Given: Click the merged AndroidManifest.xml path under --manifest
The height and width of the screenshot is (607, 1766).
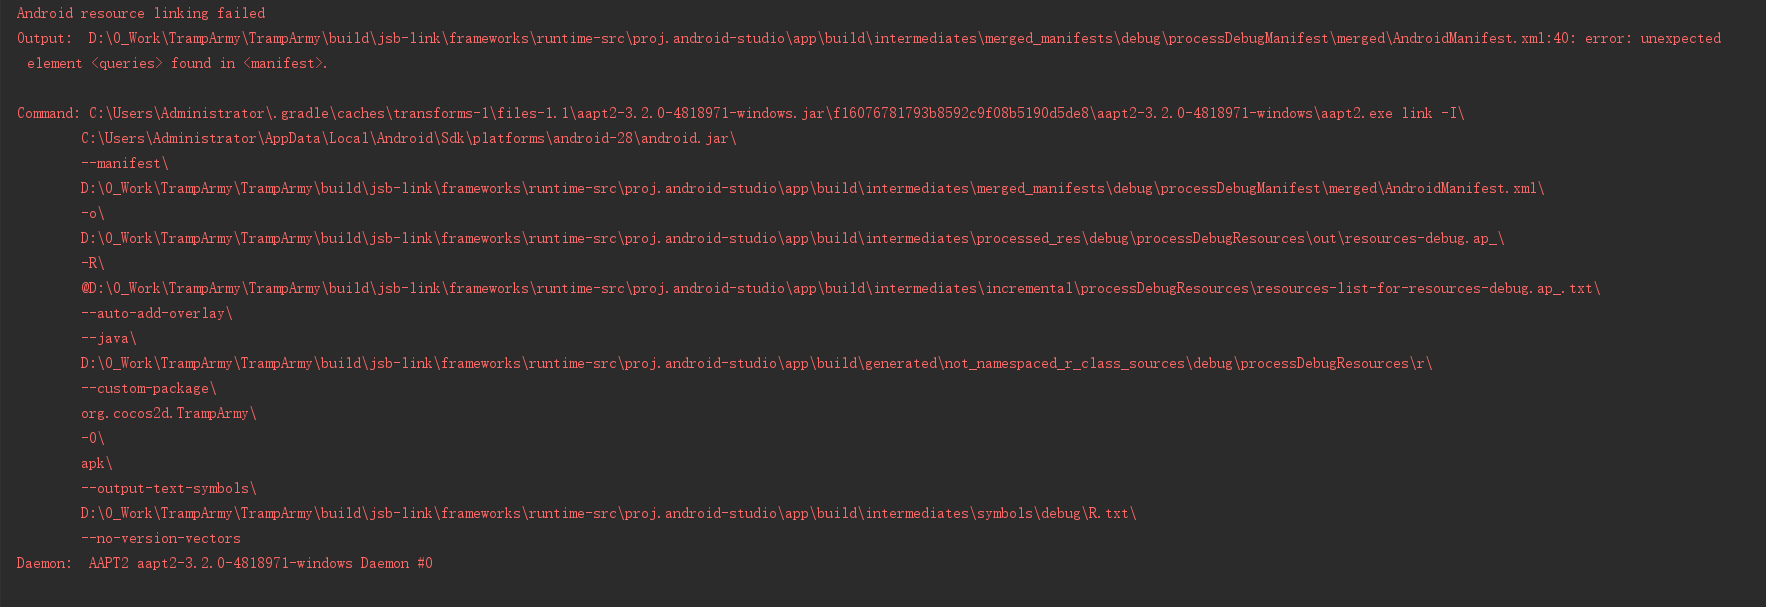Looking at the screenshot, I should click(x=812, y=189).
